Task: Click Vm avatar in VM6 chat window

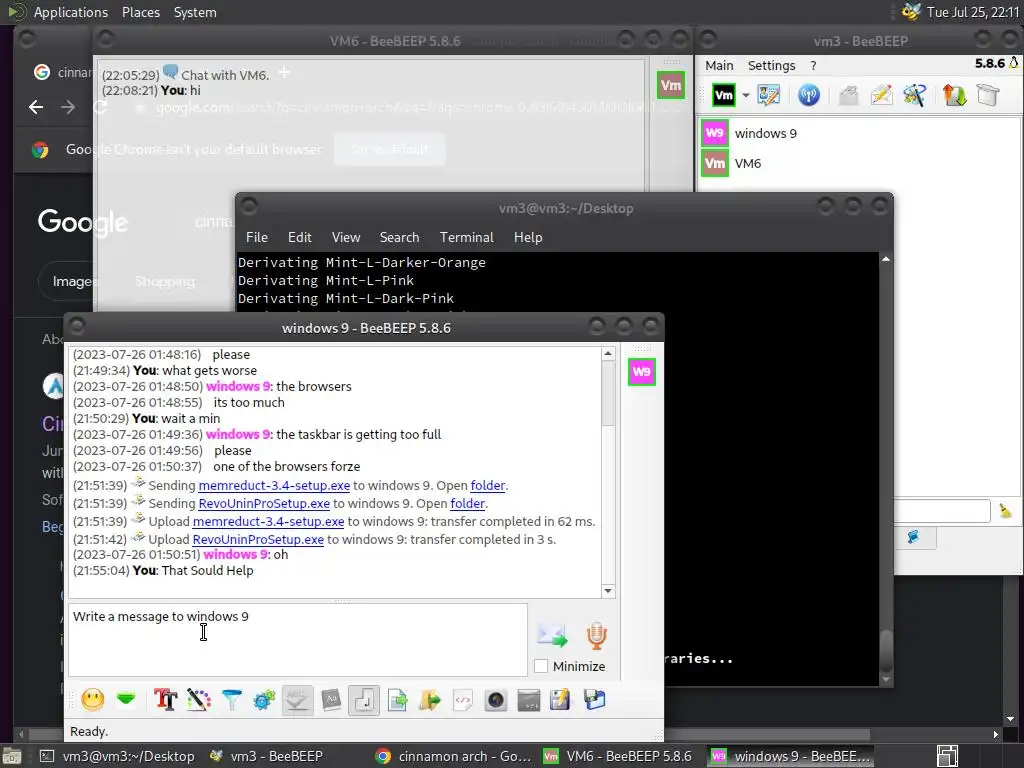Action: coord(671,86)
